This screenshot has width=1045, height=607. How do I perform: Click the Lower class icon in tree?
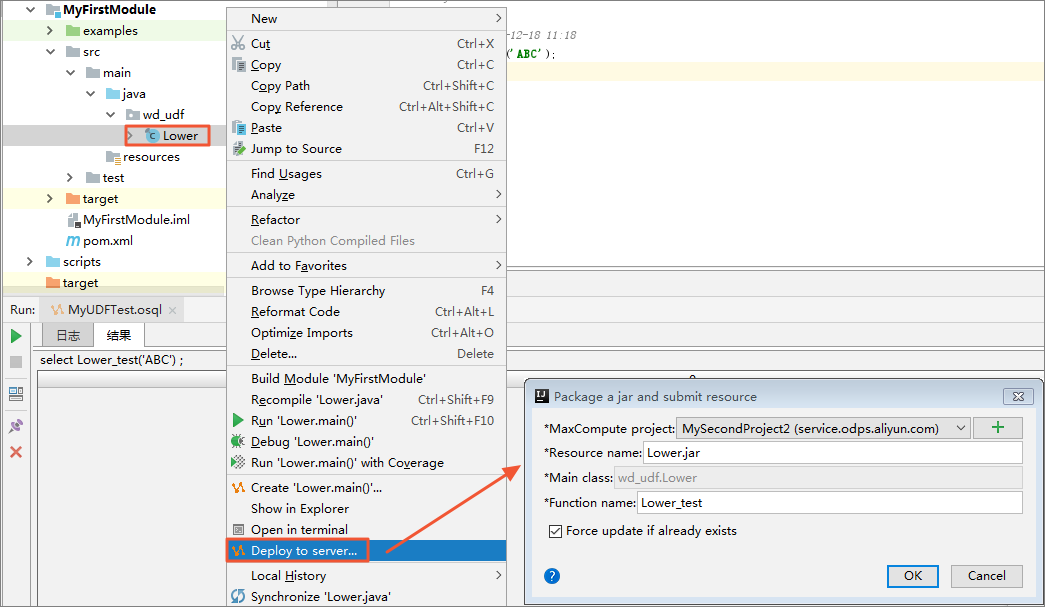153,136
